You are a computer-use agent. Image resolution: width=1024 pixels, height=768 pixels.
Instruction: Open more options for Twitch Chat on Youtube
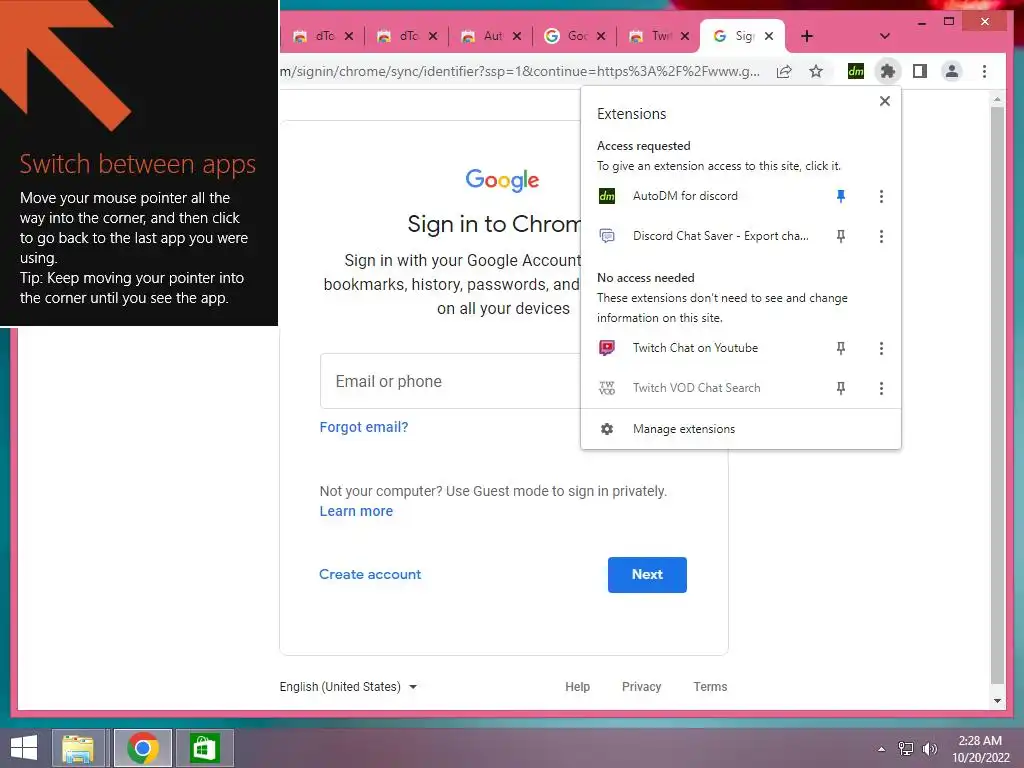click(x=881, y=349)
